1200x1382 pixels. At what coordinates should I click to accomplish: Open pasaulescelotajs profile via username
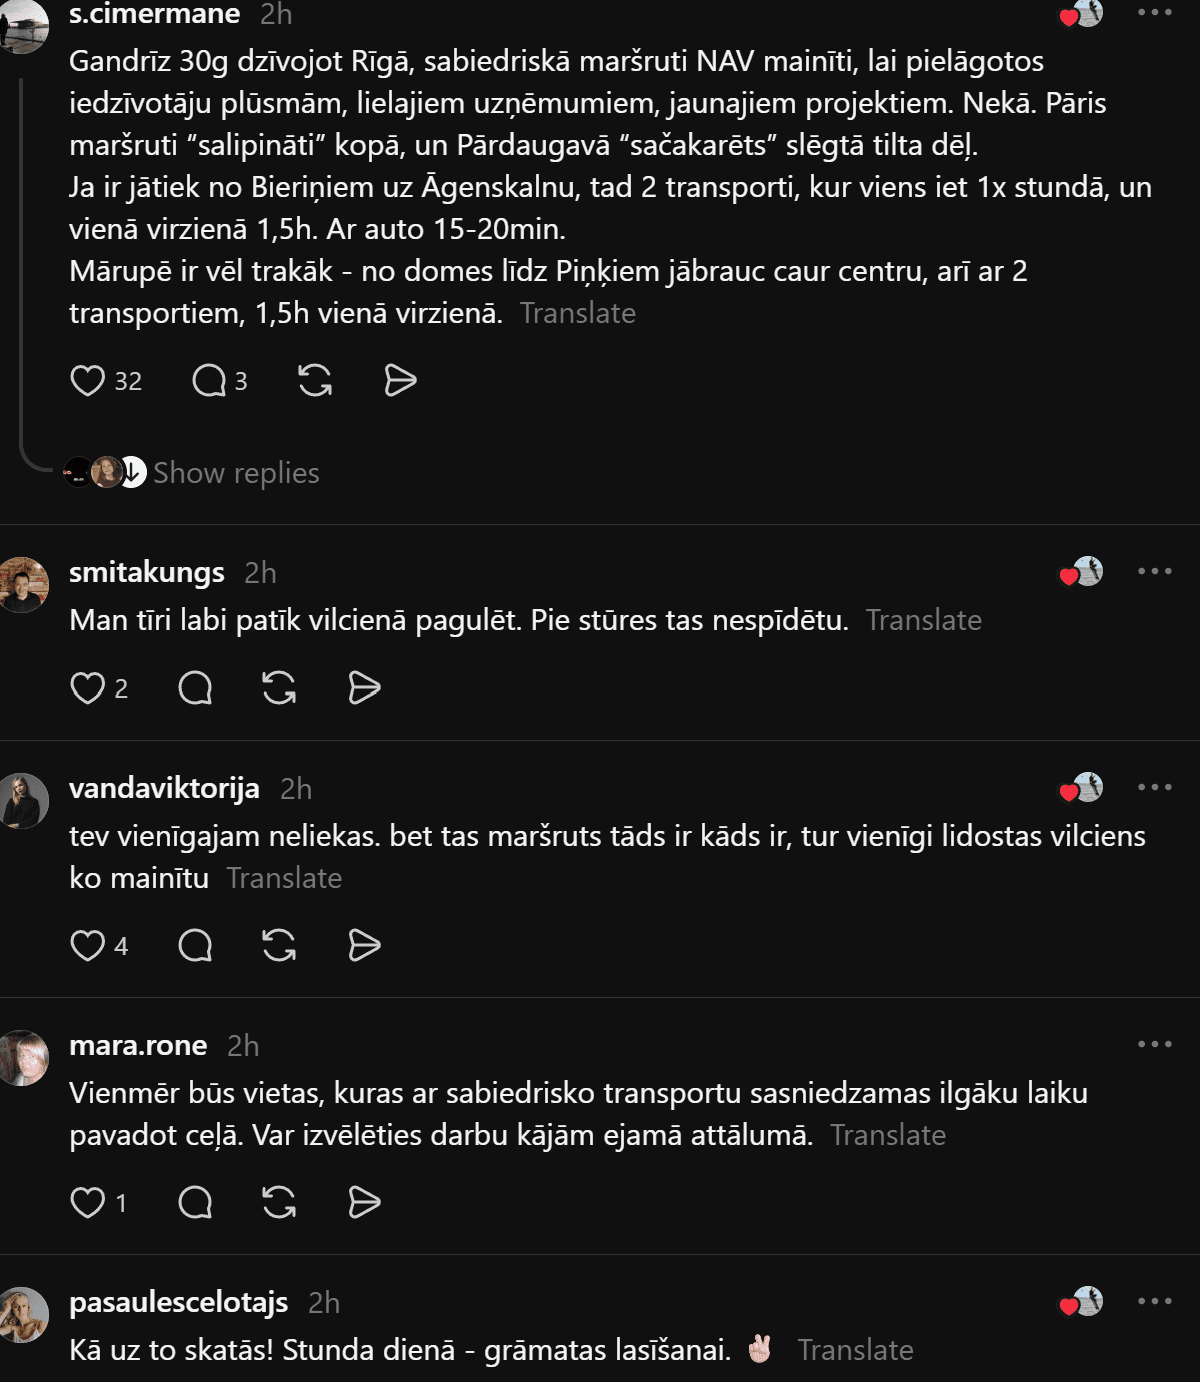click(x=179, y=1302)
